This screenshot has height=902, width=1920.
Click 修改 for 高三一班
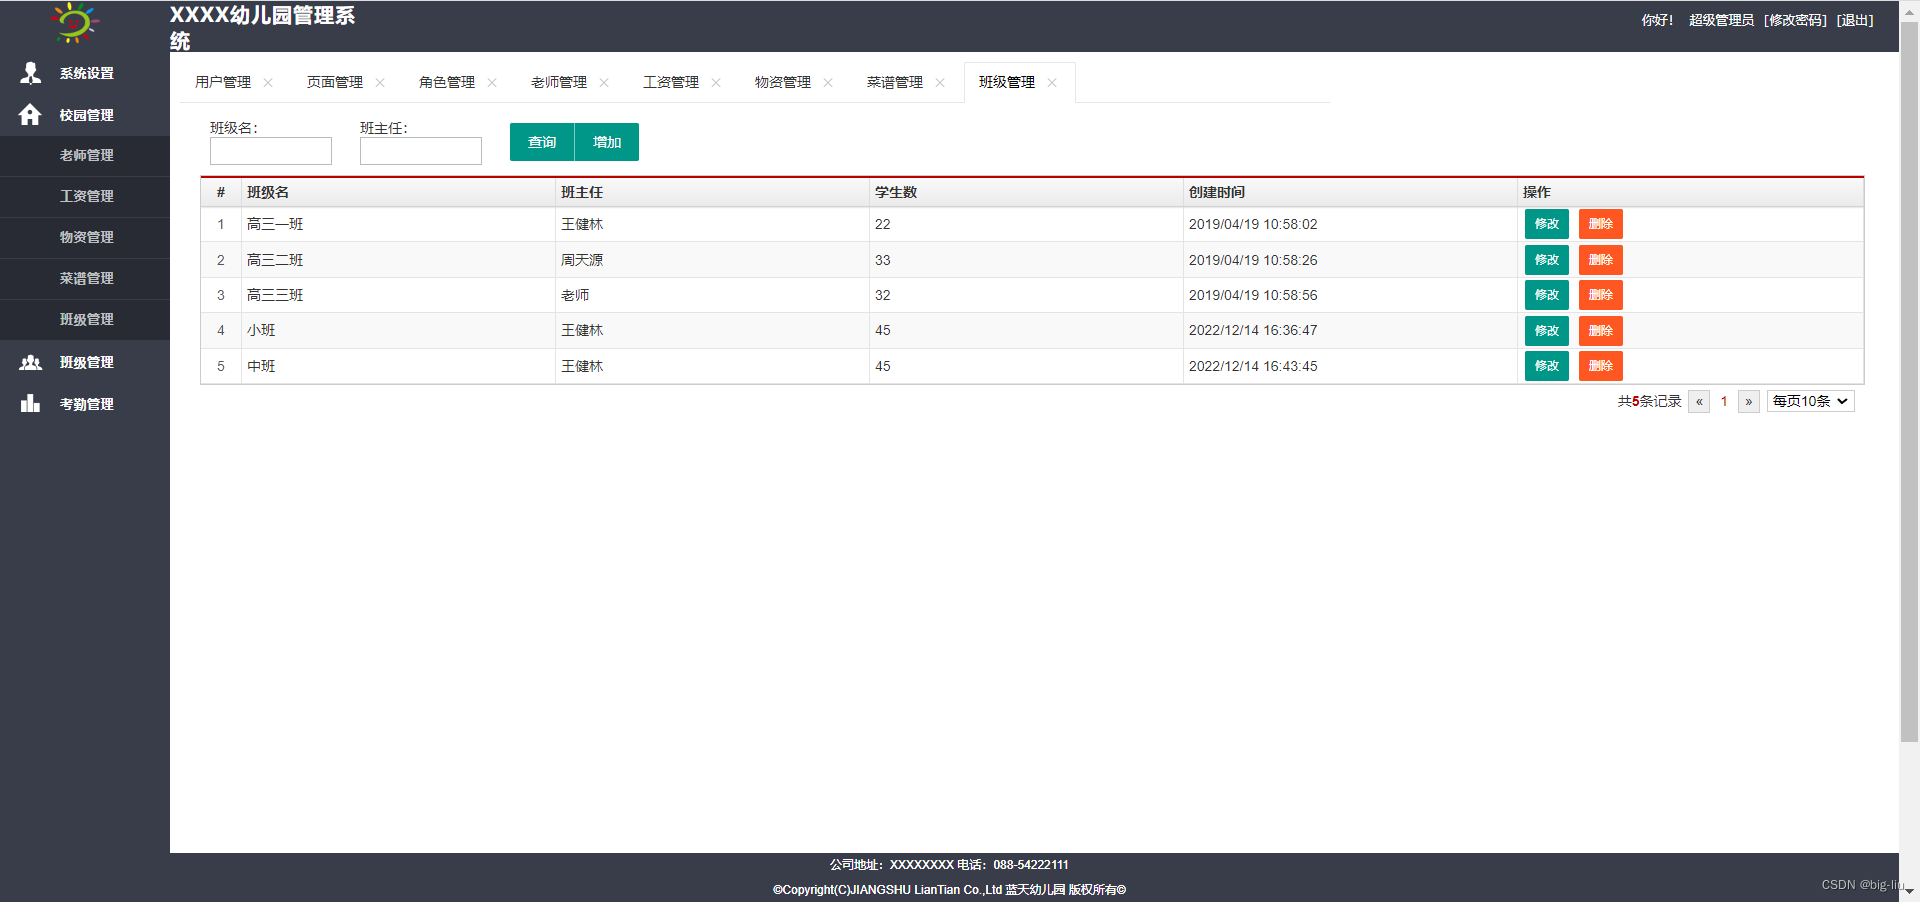click(x=1547, y=224)
